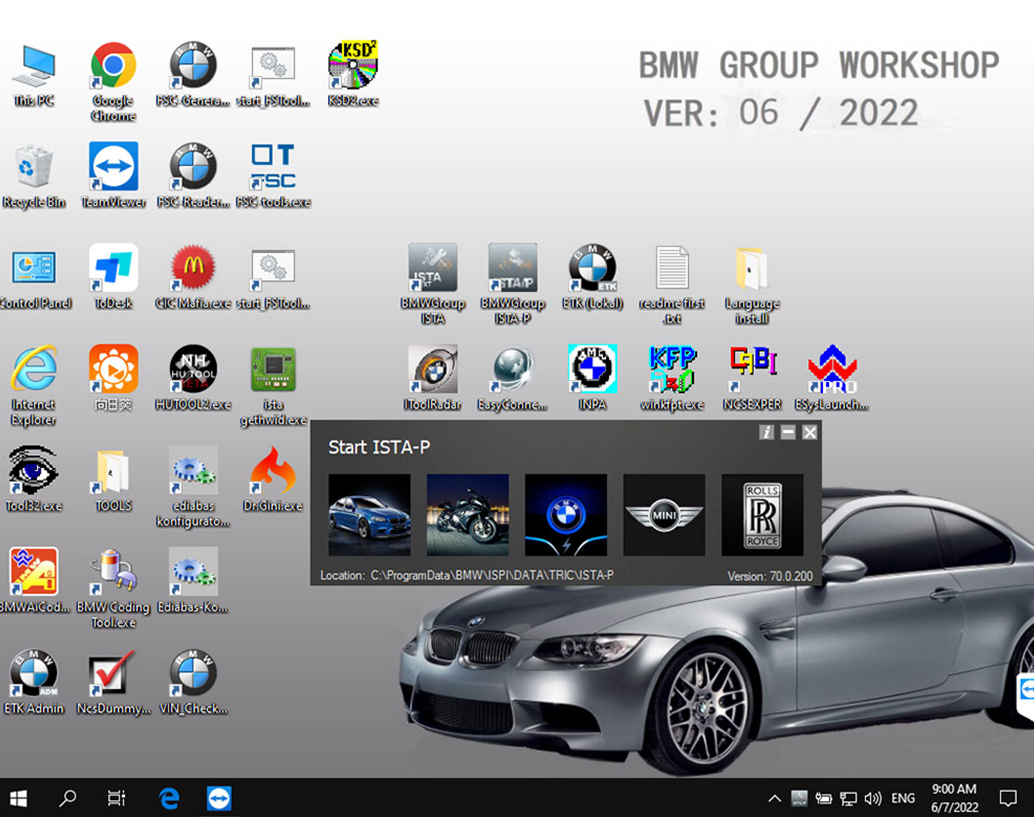
Task: Select the ista gethwid.exe chip icon
Action: click(x=273, y=385)
